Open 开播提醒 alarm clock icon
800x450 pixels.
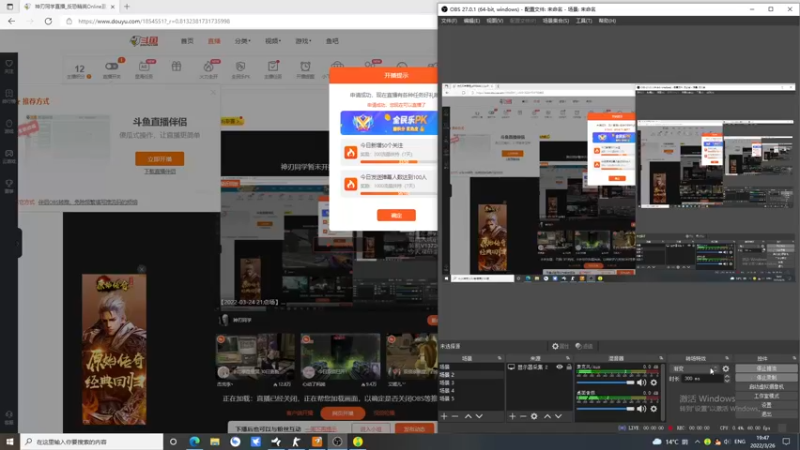(305, 69)
